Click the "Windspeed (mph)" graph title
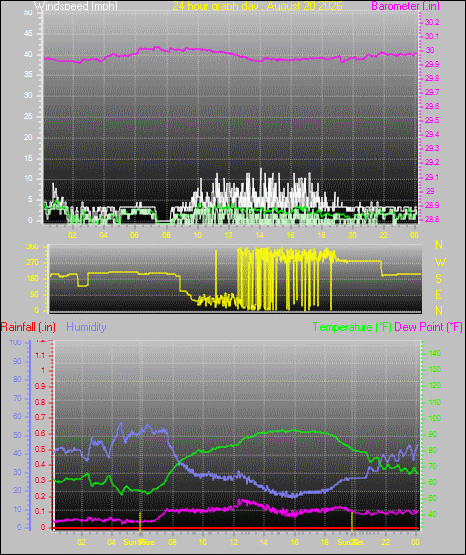 tap(76, 6)
